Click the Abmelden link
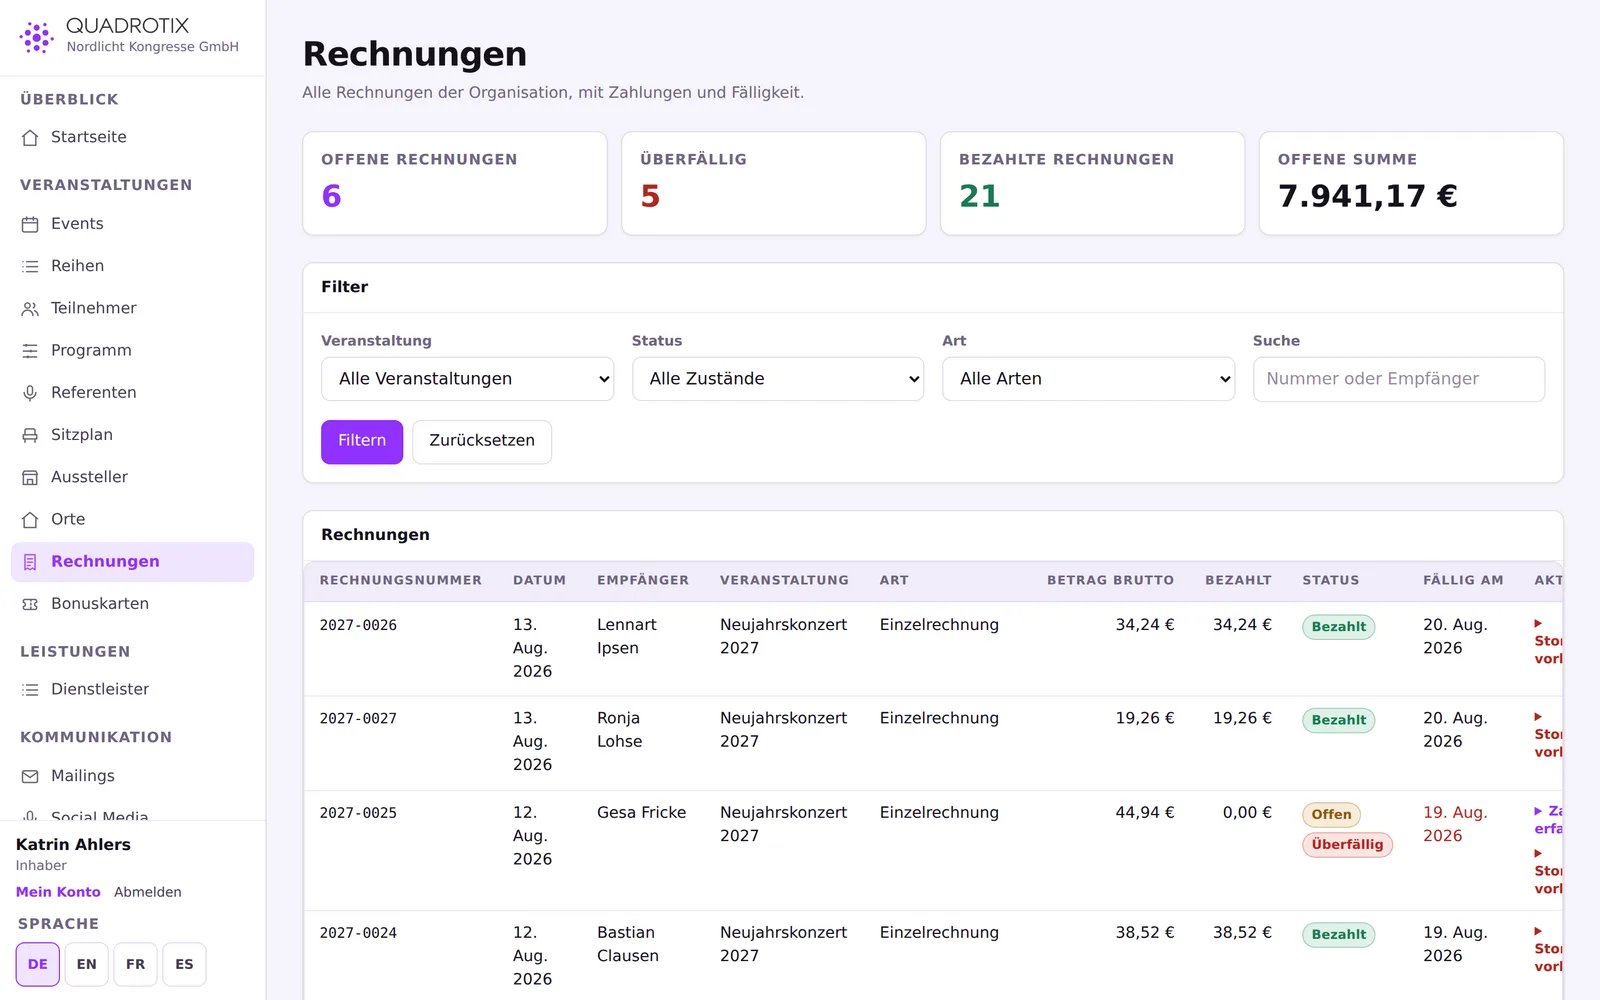Viewport: 1600px width, 1000px height. pos(148,892)
